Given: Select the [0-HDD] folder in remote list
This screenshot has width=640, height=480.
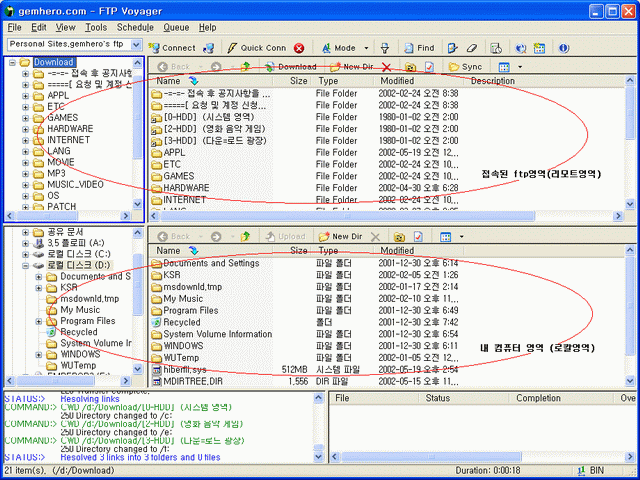Looking at the screenshot, I should click(209, 117).
